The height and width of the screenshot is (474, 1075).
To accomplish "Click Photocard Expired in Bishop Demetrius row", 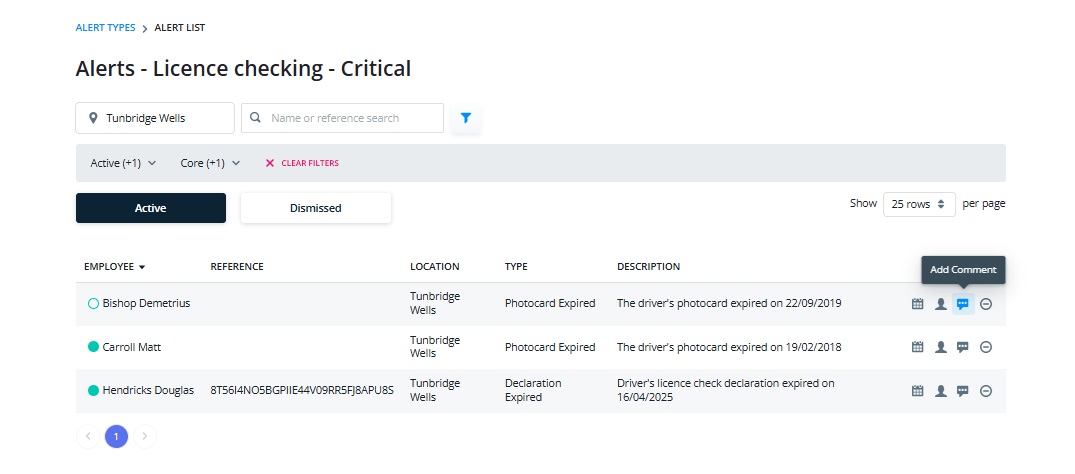I will point(550,303).
